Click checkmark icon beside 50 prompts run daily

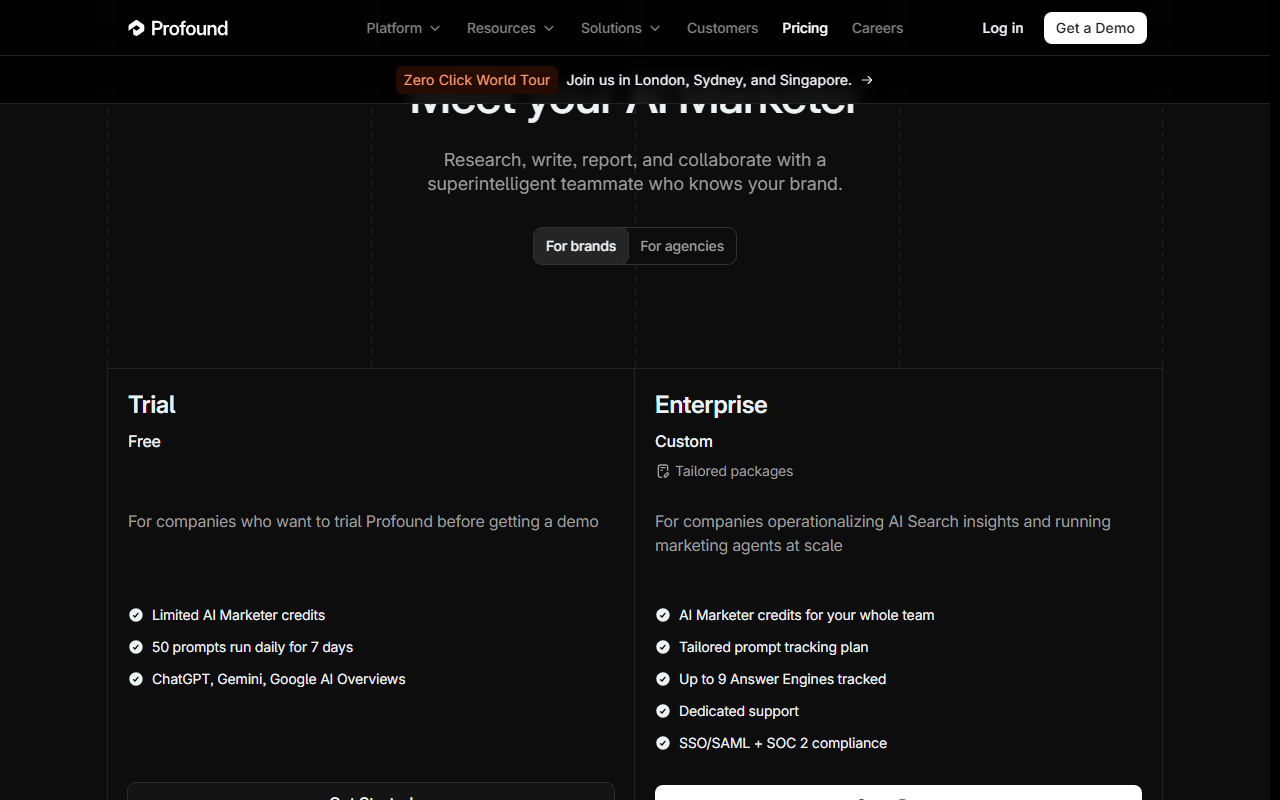(136, 647)
